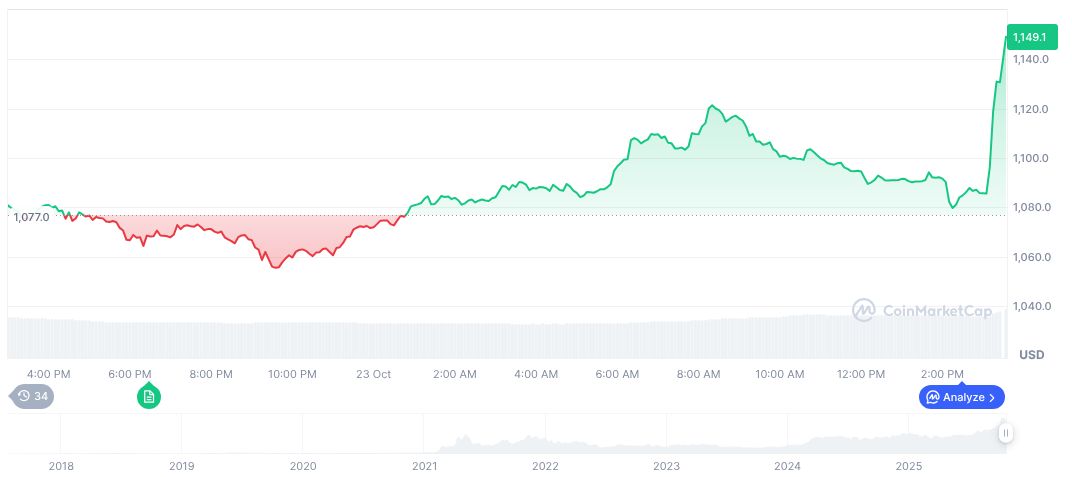Click the chart icon inside Analyze button
Image resolution: width=1072 pixels, height=477 pixels.
[x=933, y=397]
